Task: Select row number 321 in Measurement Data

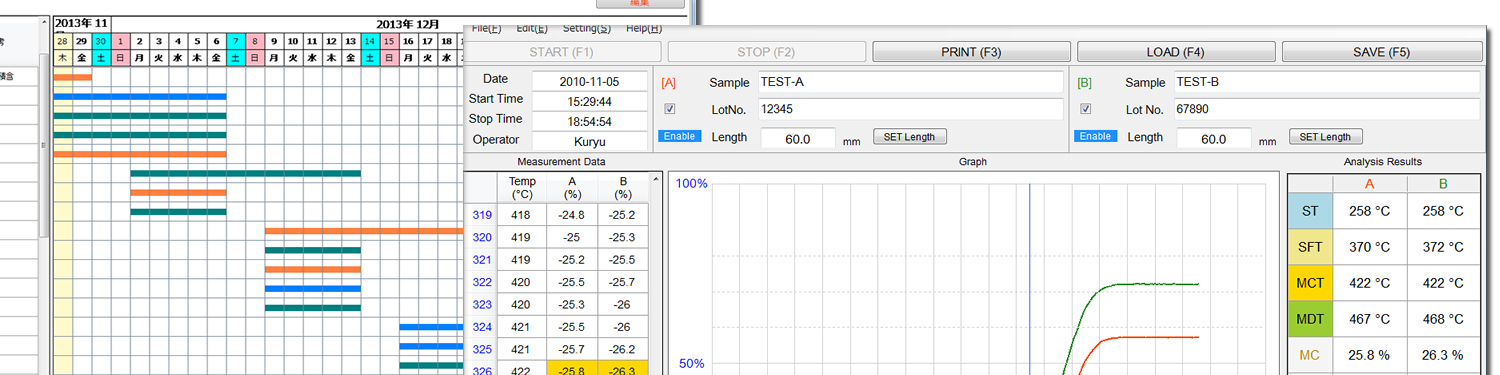Action: point(482,259)
